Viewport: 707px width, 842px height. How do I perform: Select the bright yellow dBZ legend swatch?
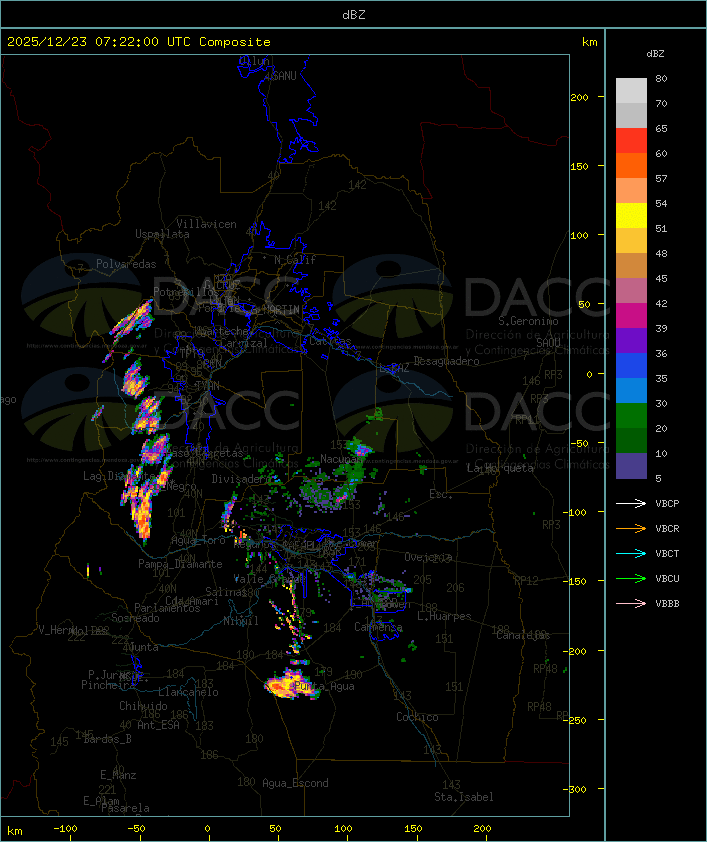631,216
